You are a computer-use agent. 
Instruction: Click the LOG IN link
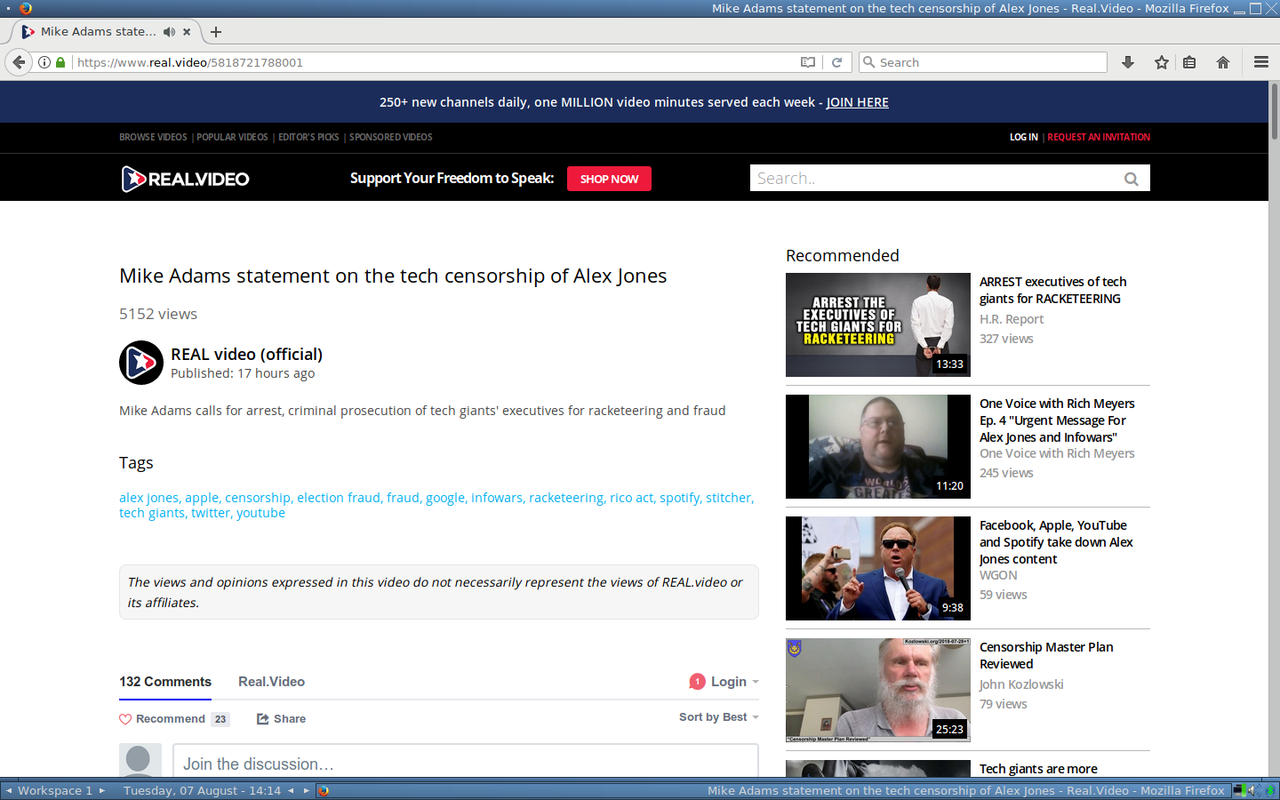1024,137
